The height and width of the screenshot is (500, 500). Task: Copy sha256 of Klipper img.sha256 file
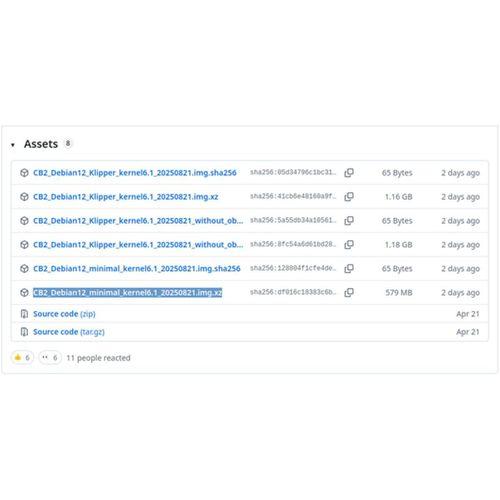[x=349, y=173]
